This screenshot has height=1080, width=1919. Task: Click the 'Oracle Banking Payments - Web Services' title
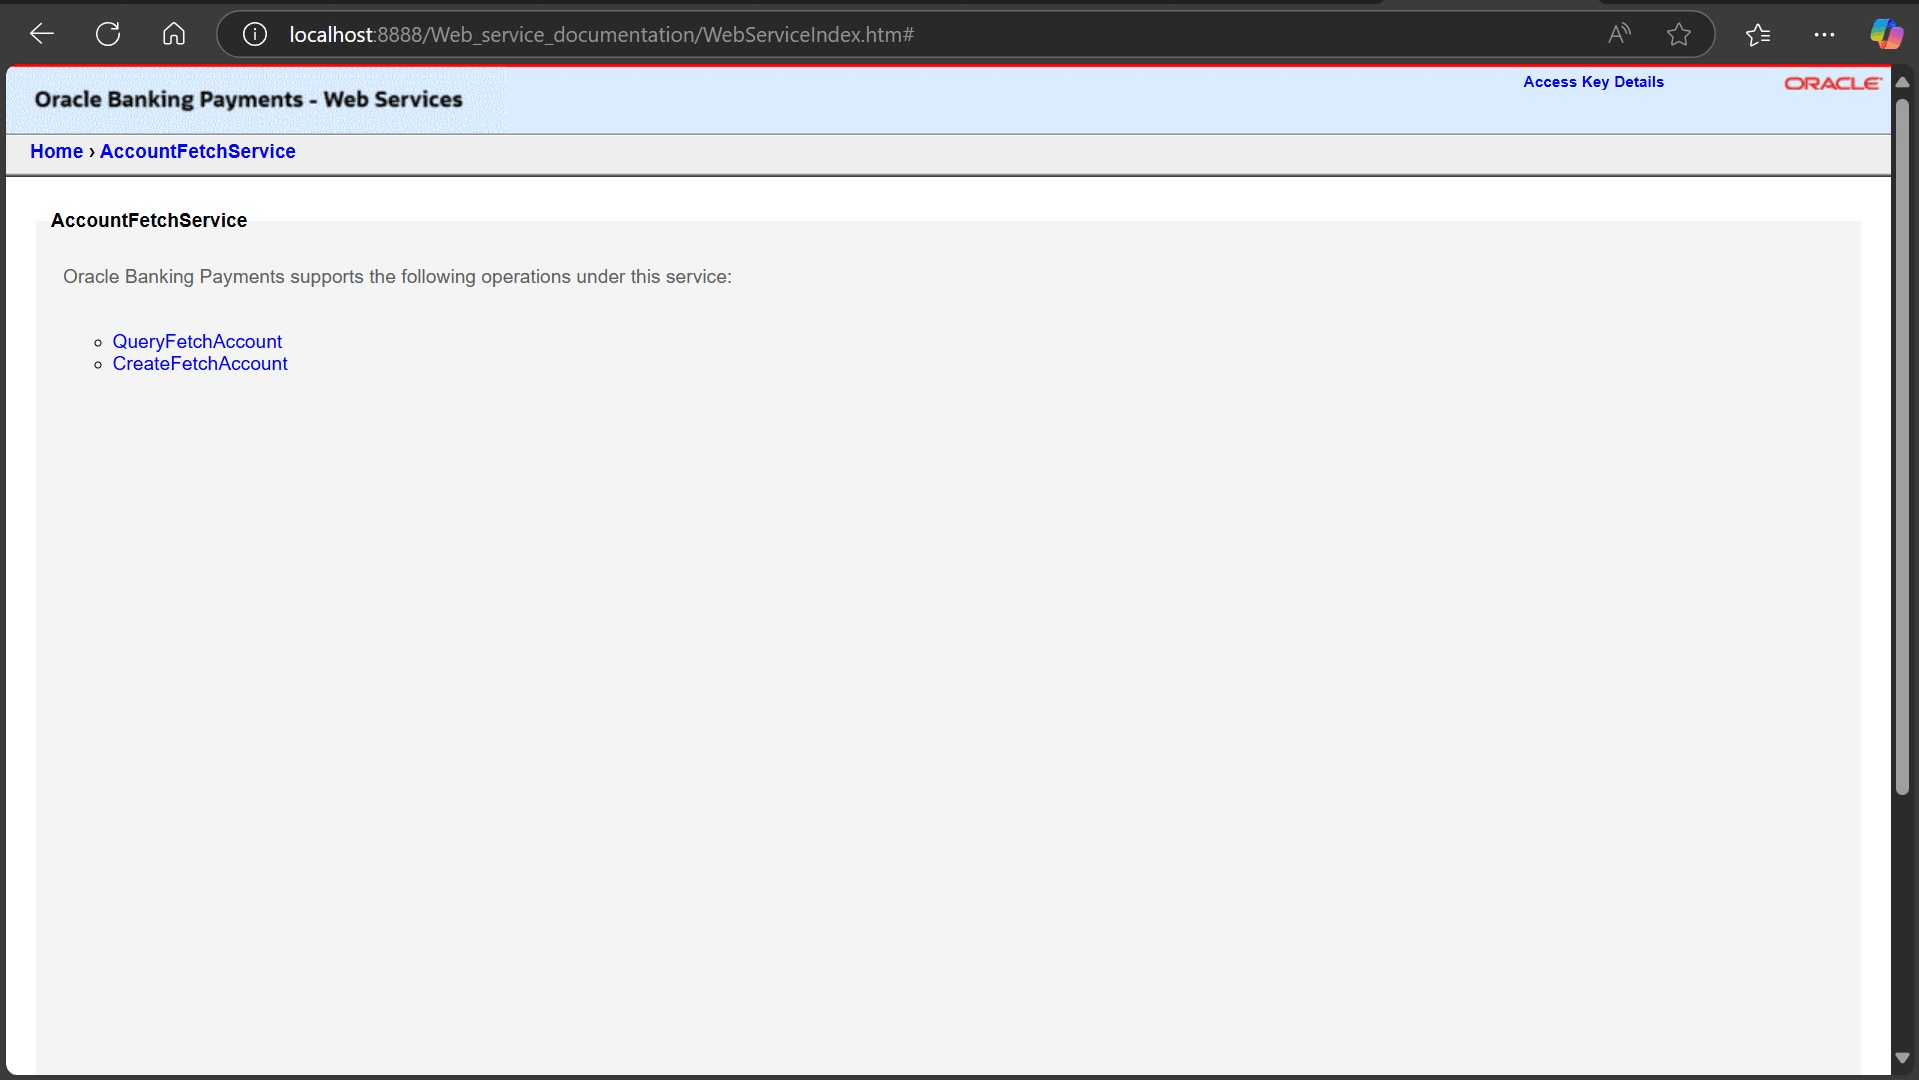point(248,99)
